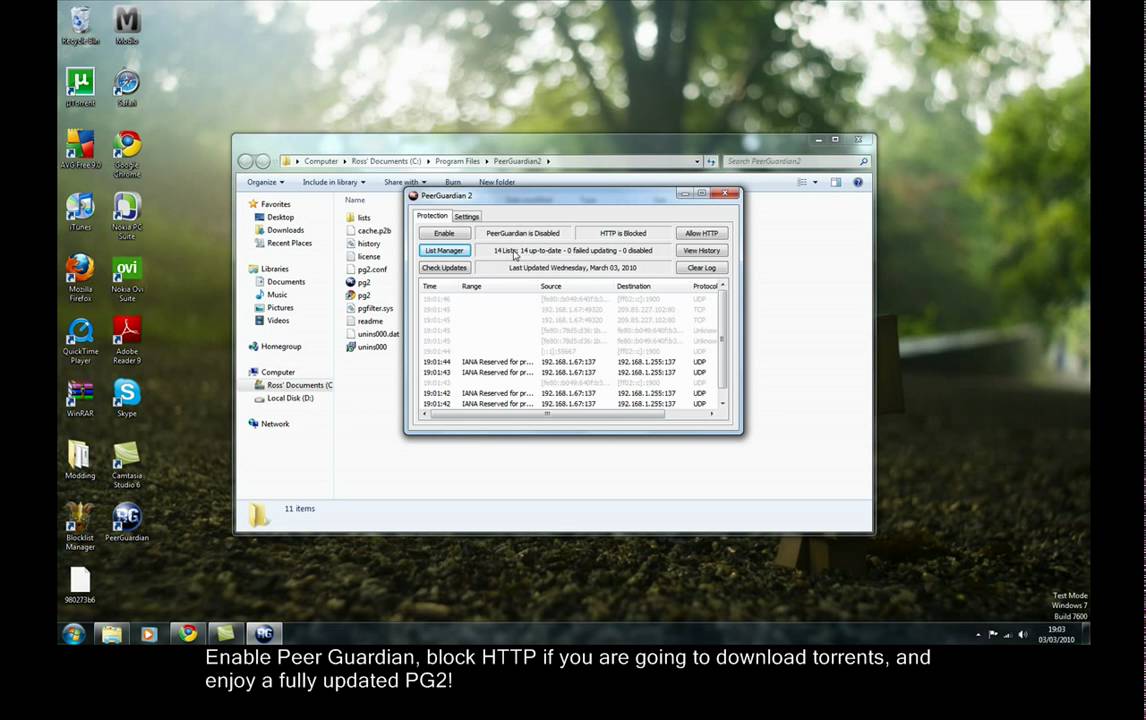The image size is (1146, 720).
Task: Open the Modio desktop icon
Action: coord(126,26)
